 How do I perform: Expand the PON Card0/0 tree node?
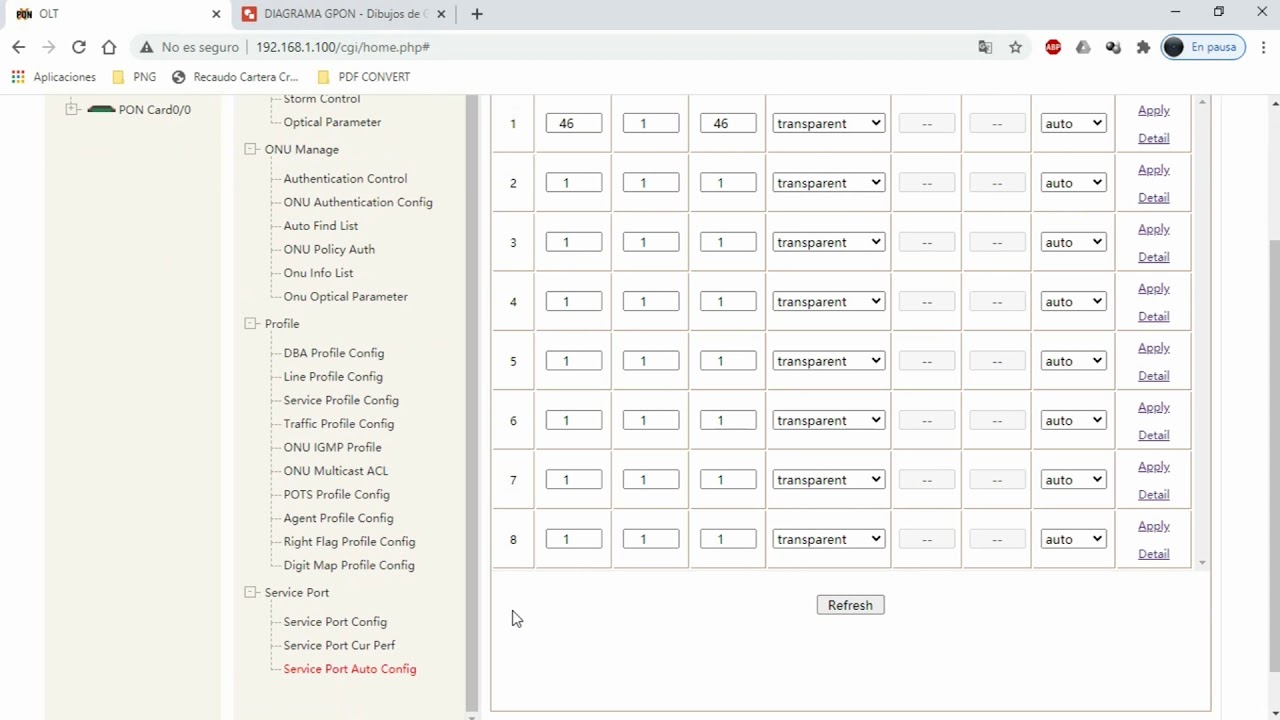click(x=72, y=109)
